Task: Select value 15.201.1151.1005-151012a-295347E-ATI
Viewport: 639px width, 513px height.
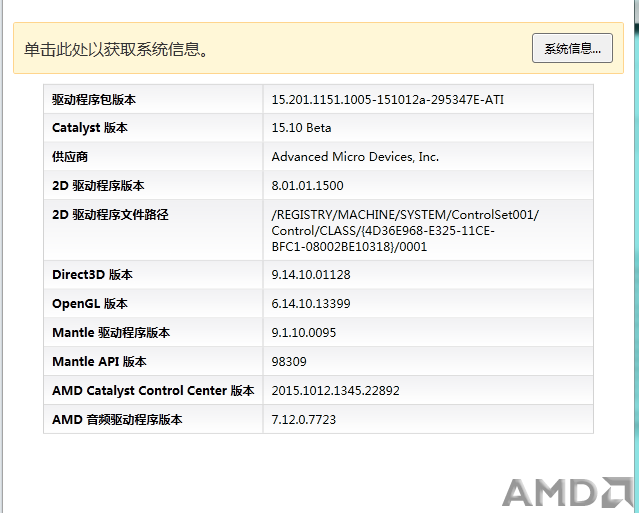Action: pyautogui.click(x=388, y=99)
